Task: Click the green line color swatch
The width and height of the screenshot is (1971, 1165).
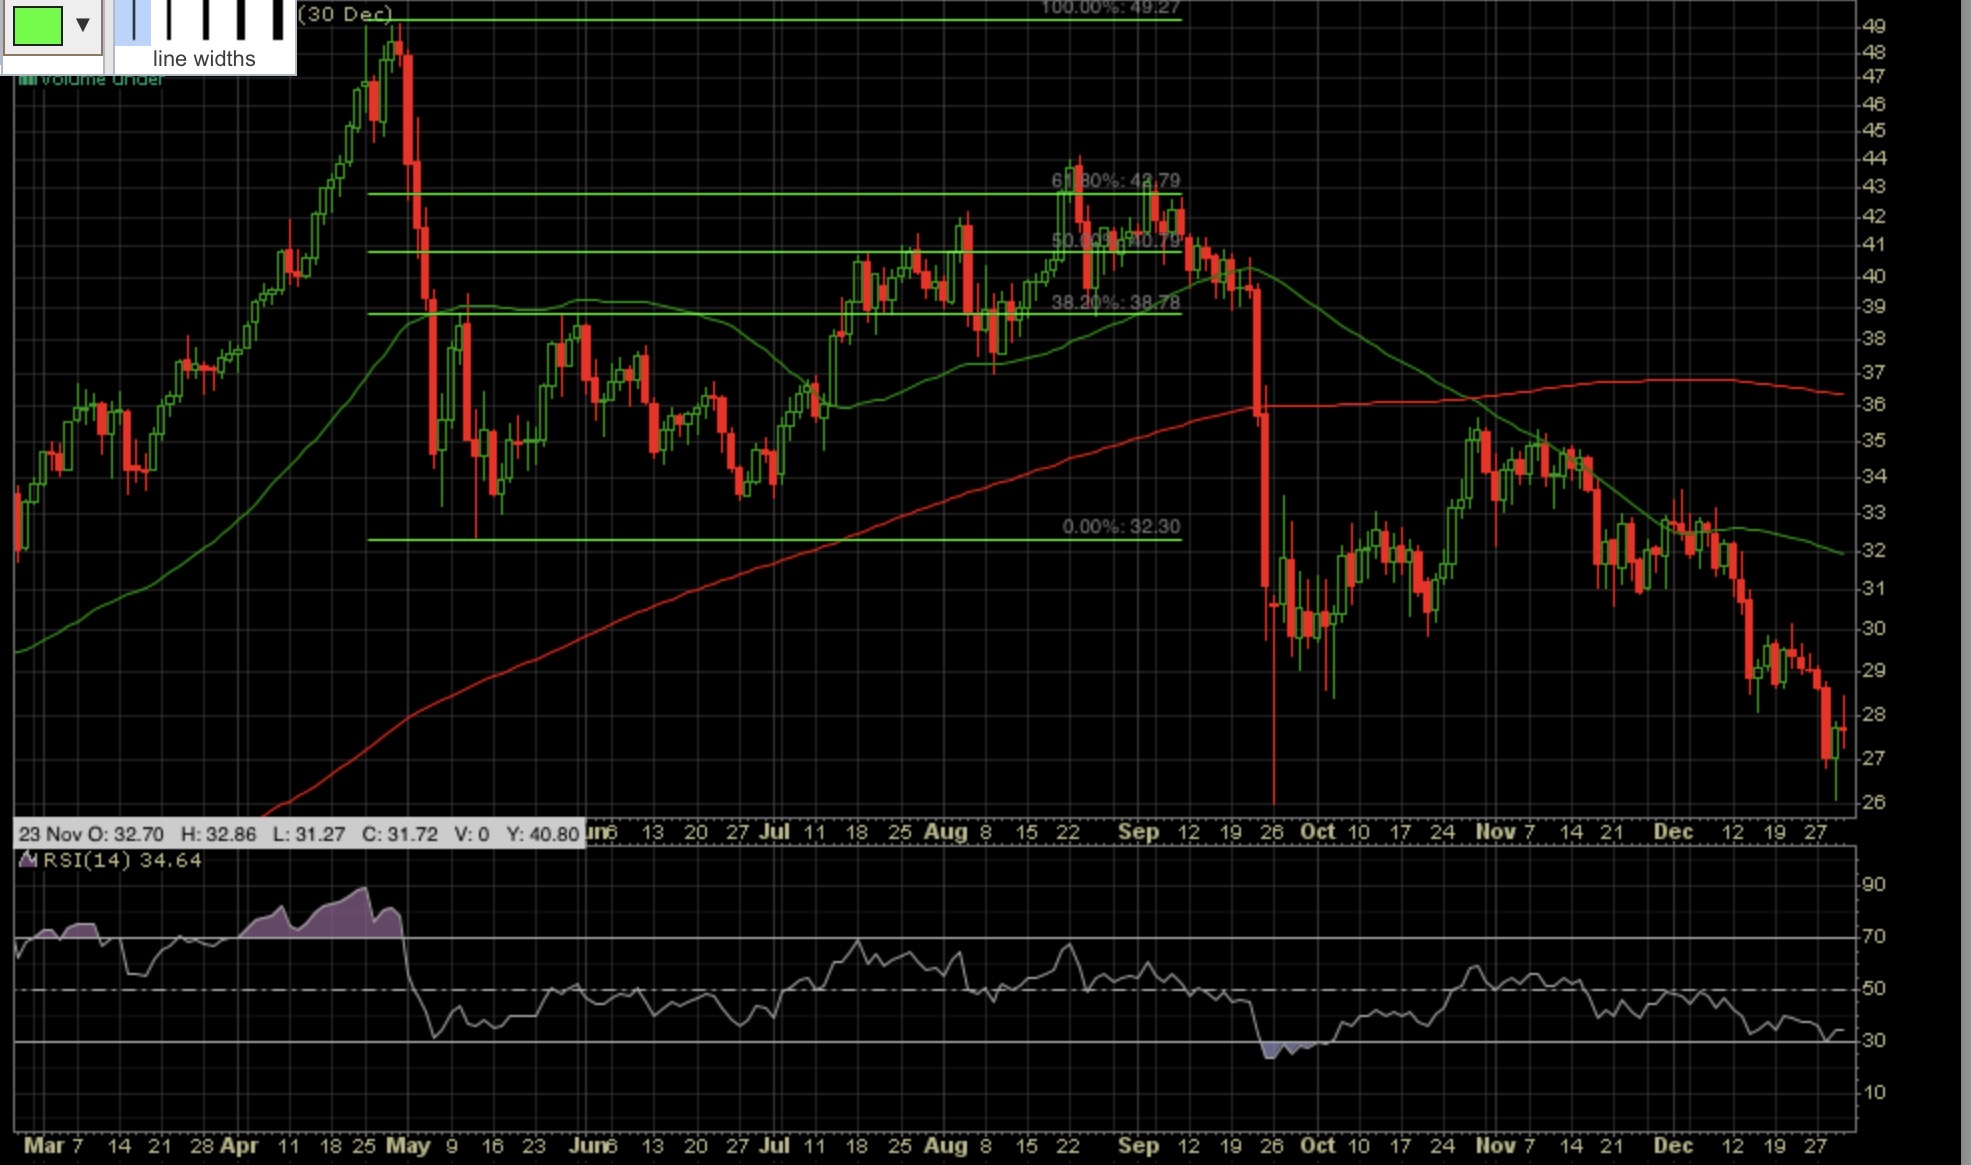Action: 38,25
